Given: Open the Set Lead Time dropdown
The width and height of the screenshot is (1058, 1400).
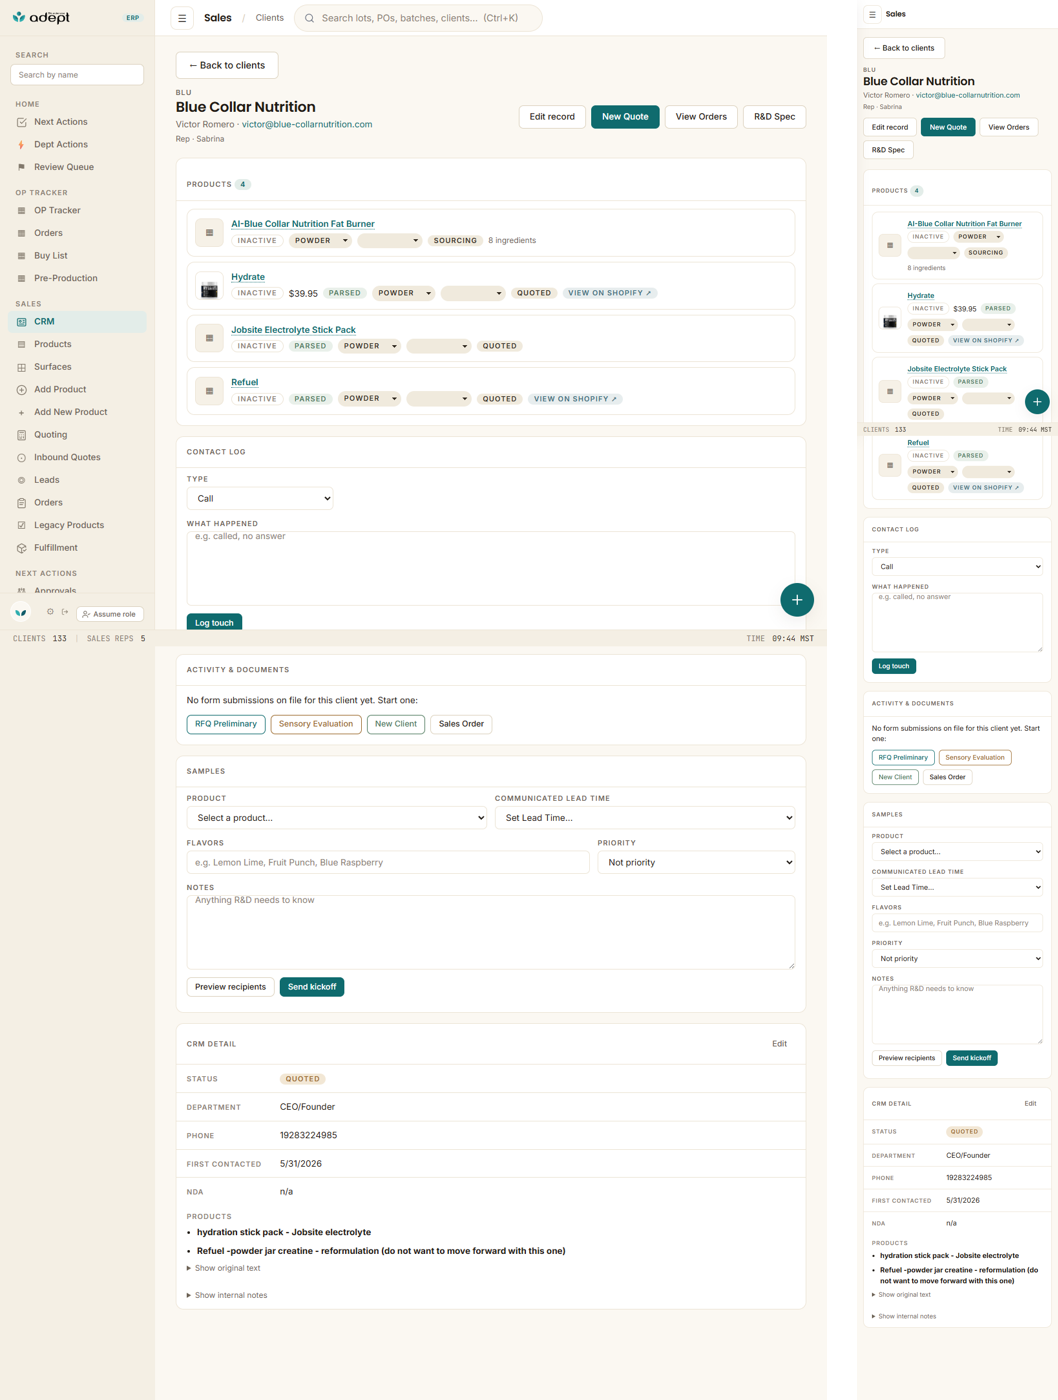Looking at the screenshot, I should click(x=645, y=818).
